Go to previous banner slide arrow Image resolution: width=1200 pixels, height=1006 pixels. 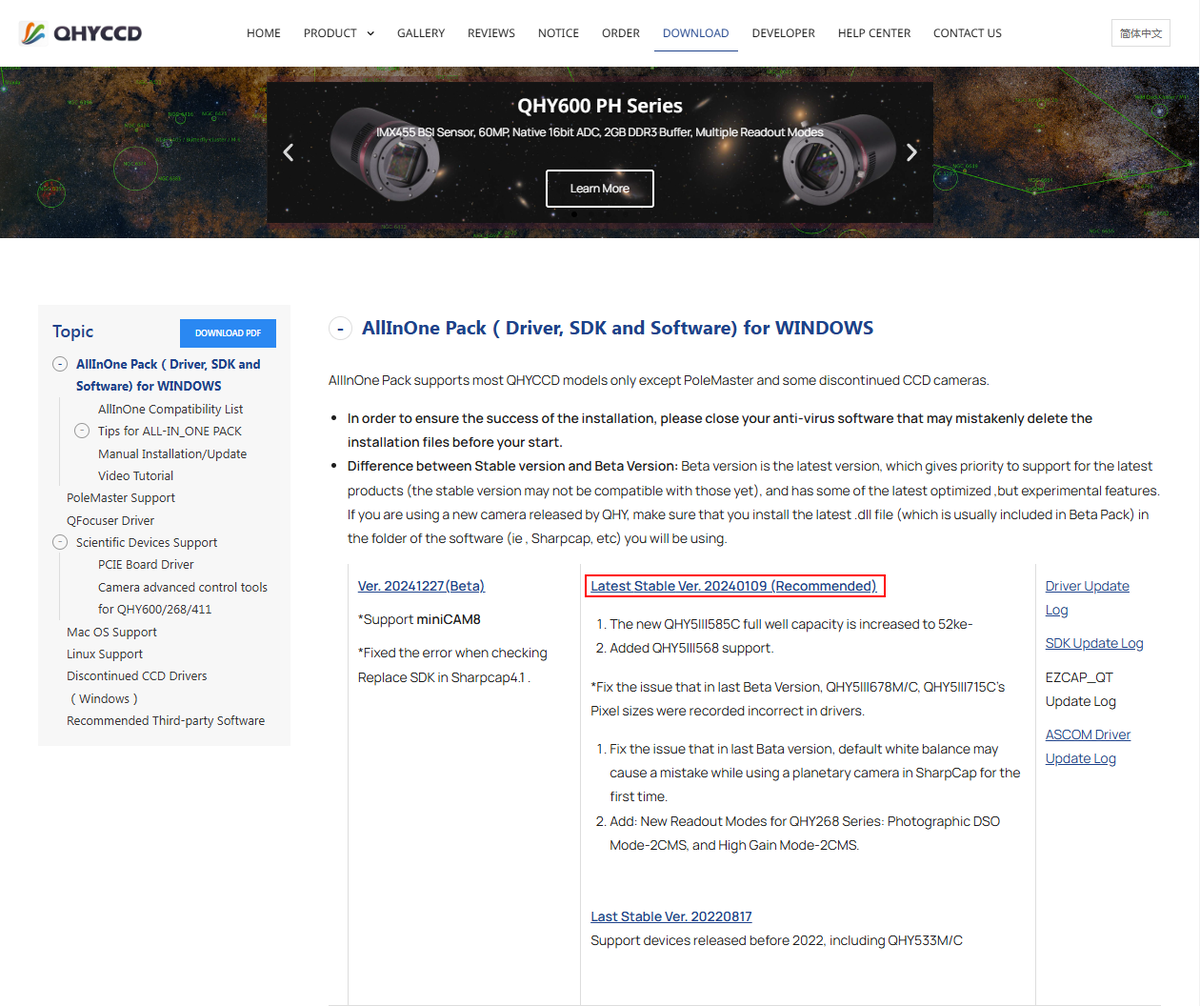pyautogui.click(x=288, y=153)
